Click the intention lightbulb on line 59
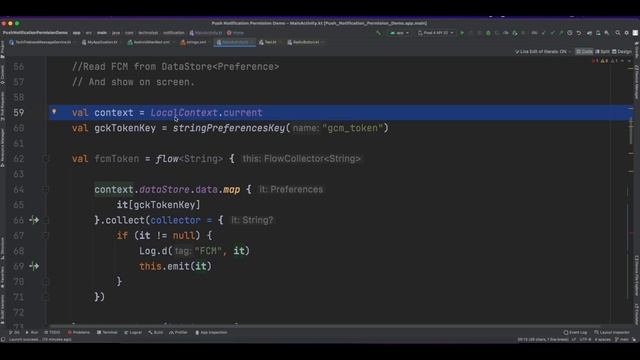640x360 pixels. [54, 111]
